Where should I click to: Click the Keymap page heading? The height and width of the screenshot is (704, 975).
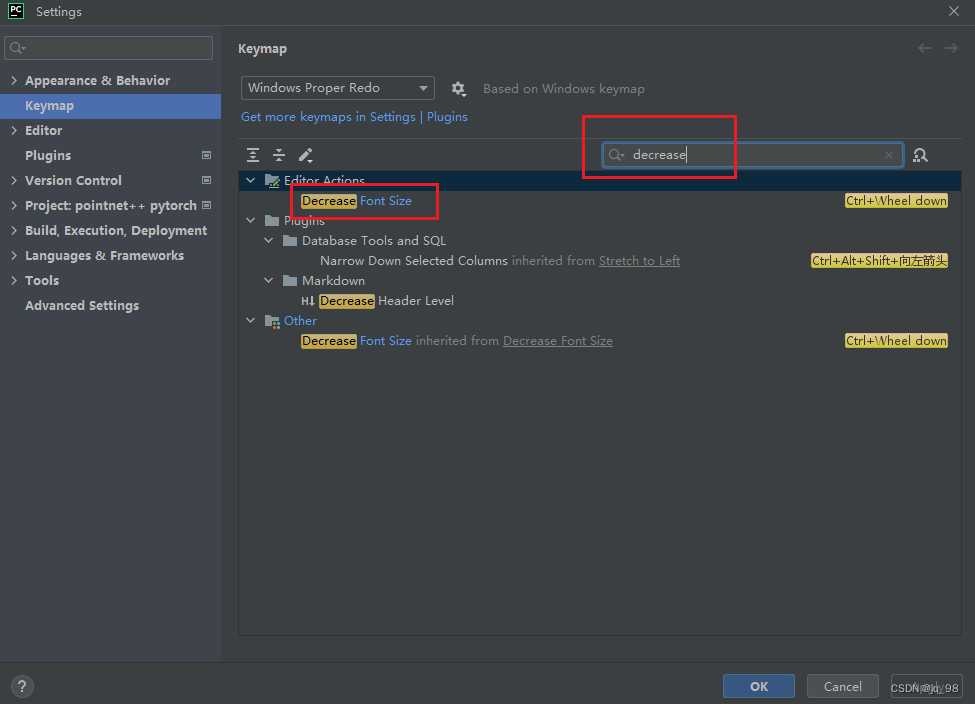click(262, 49)
